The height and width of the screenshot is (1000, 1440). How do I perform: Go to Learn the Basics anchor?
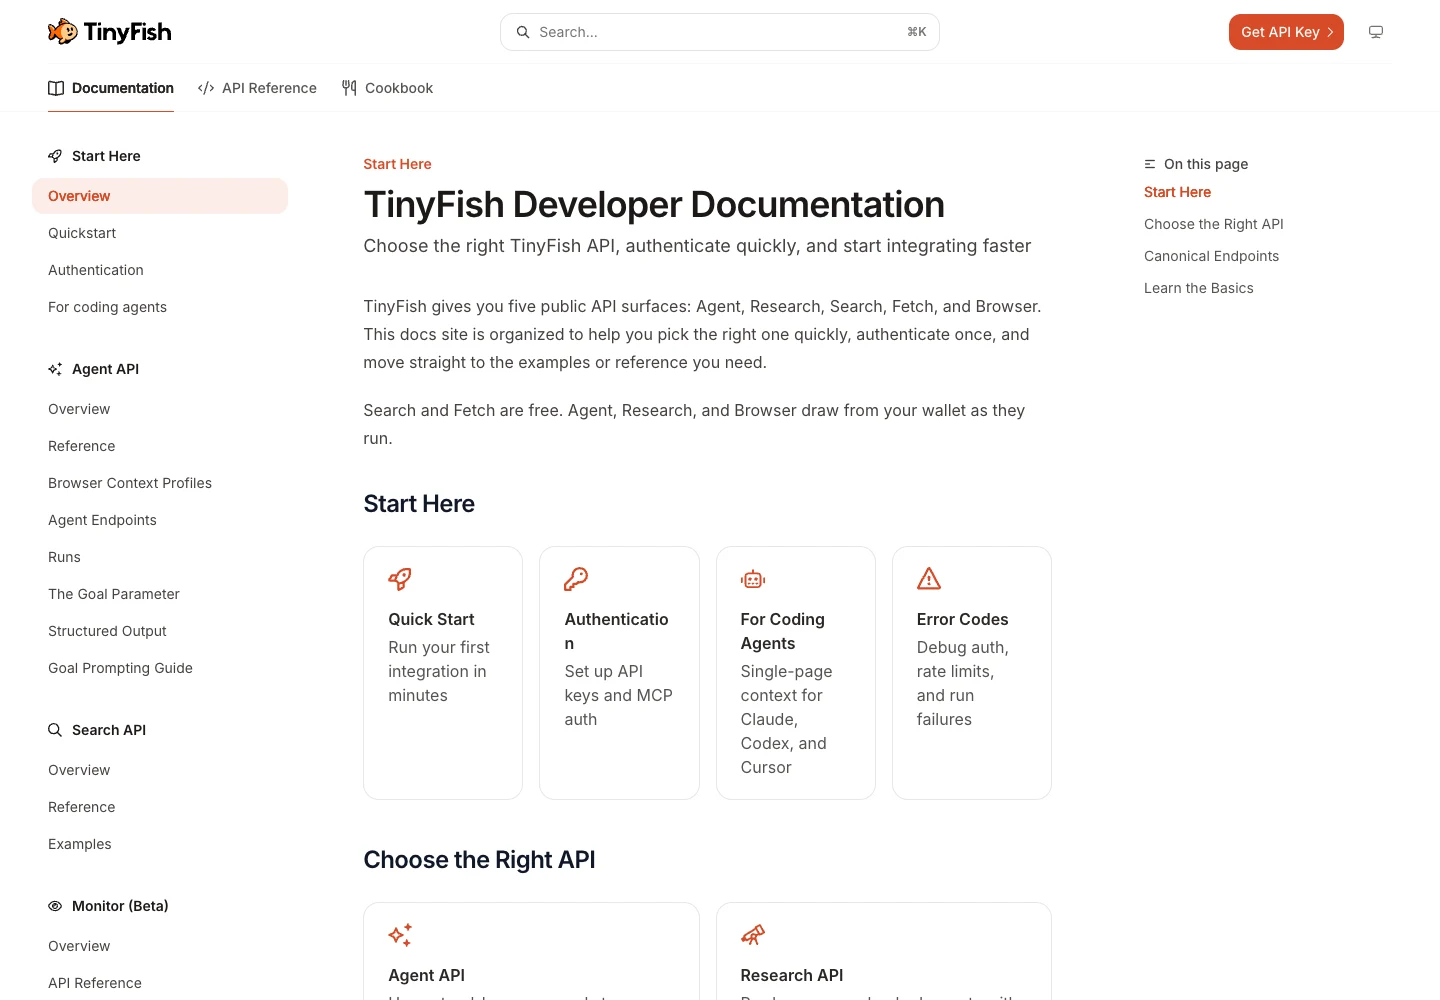pos(1199,288)
